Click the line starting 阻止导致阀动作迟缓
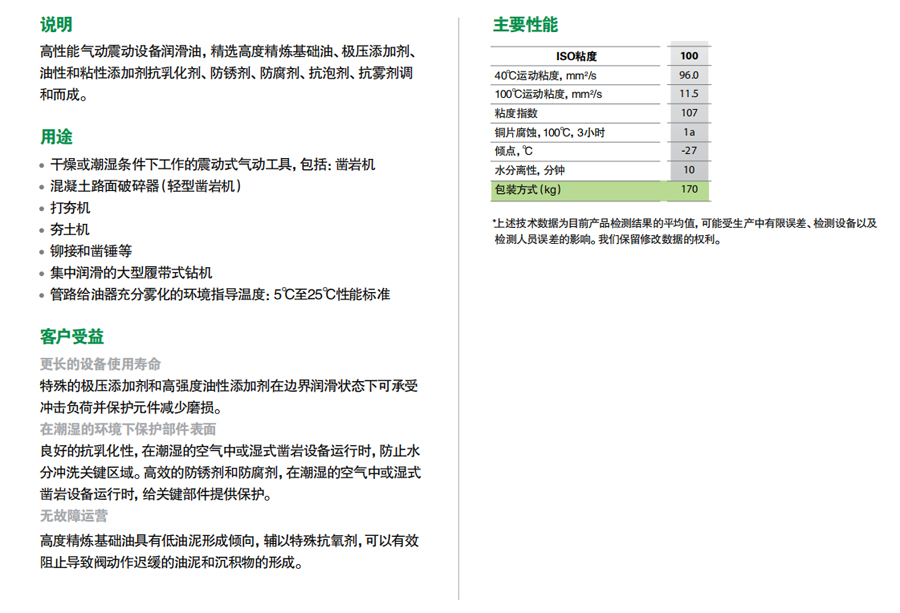The image size is (900, 613). (x=172, y=562)
